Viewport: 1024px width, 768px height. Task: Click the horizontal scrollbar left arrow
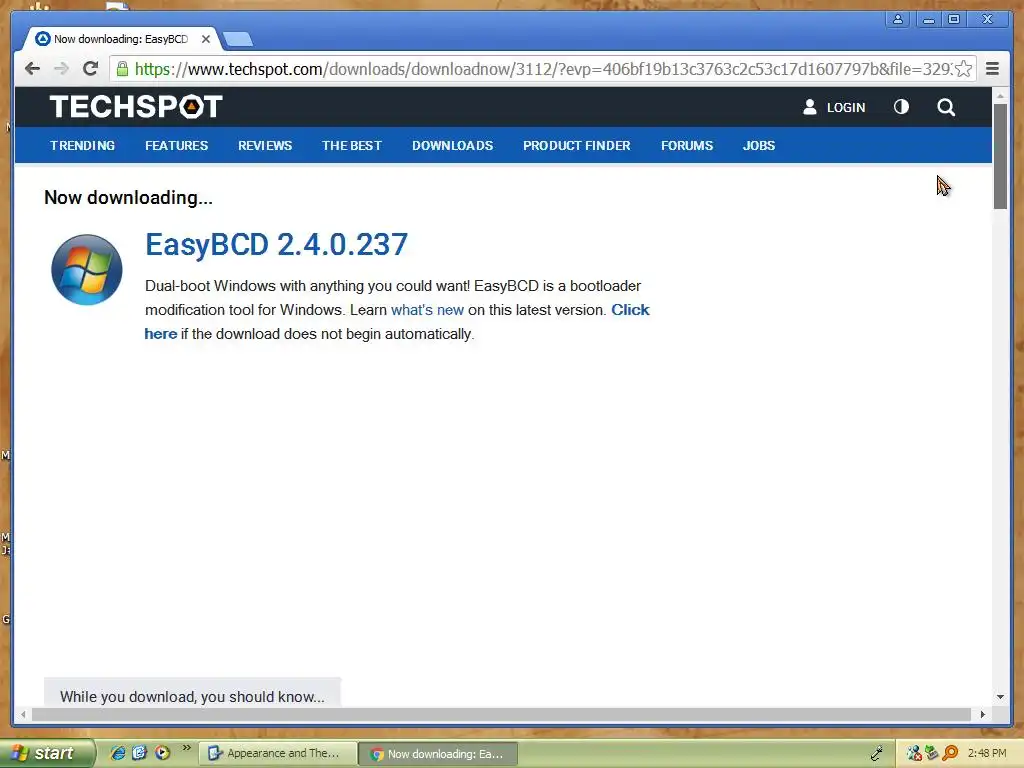[x=24, y=714]
